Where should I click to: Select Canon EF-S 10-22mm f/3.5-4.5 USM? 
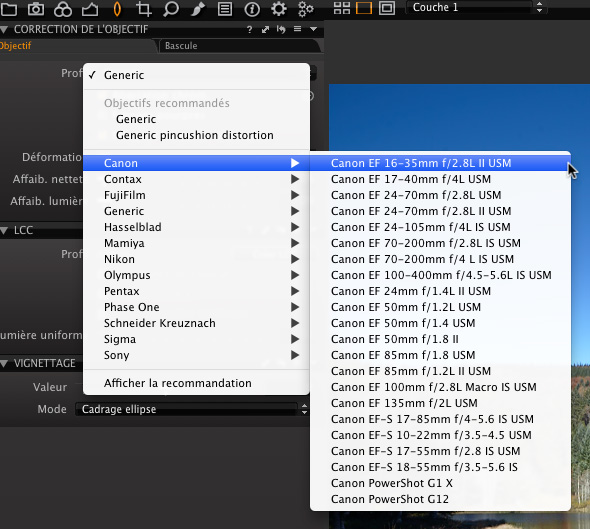pos(440,435)
